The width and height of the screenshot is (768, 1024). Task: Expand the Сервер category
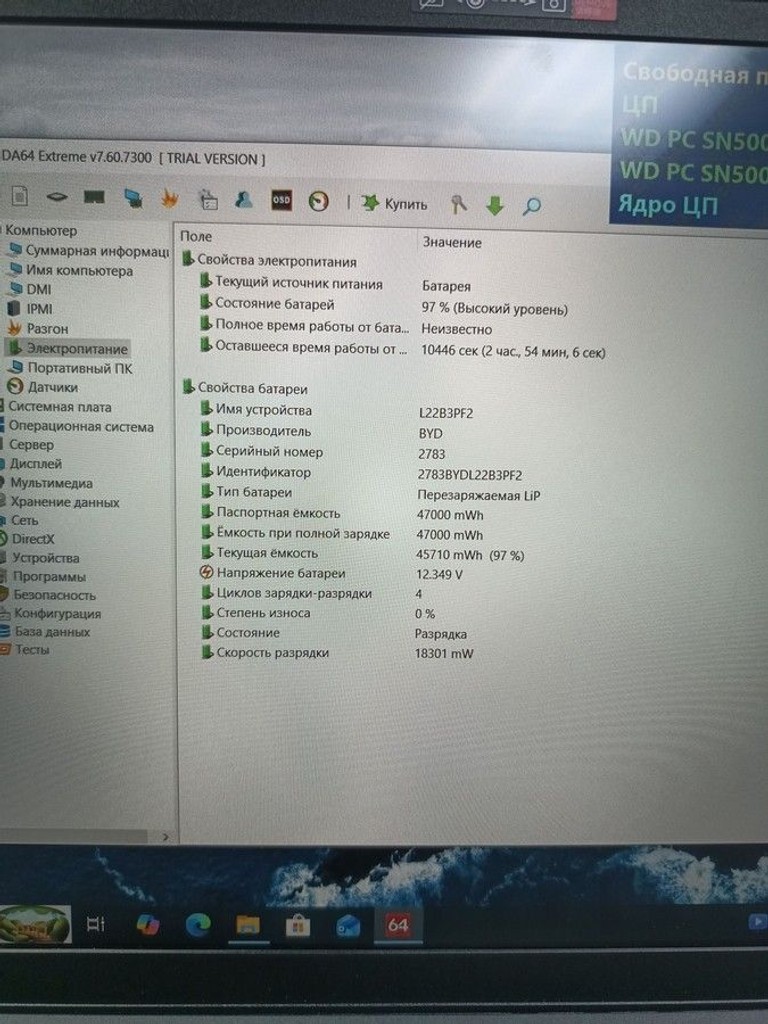pyautogui.click(x=30, y=445)
